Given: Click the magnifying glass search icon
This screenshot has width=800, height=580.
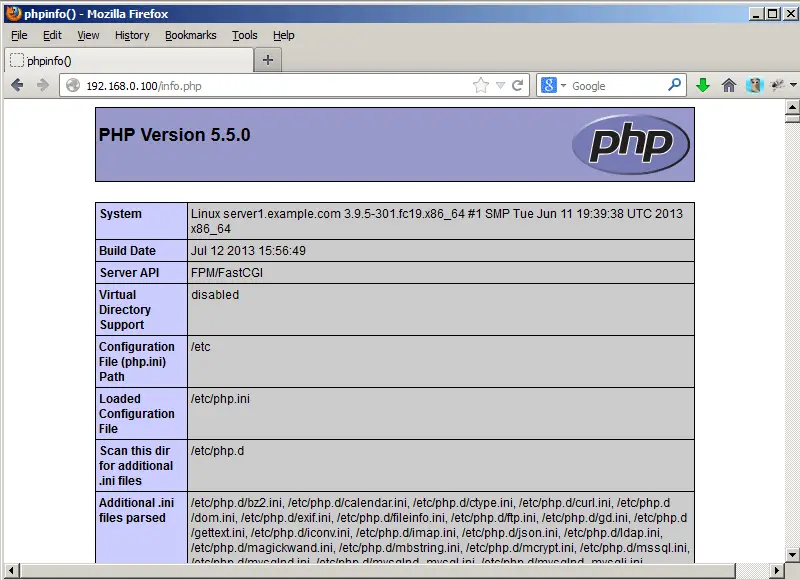Looking at the screenshot, I should (x=674, y=85).
